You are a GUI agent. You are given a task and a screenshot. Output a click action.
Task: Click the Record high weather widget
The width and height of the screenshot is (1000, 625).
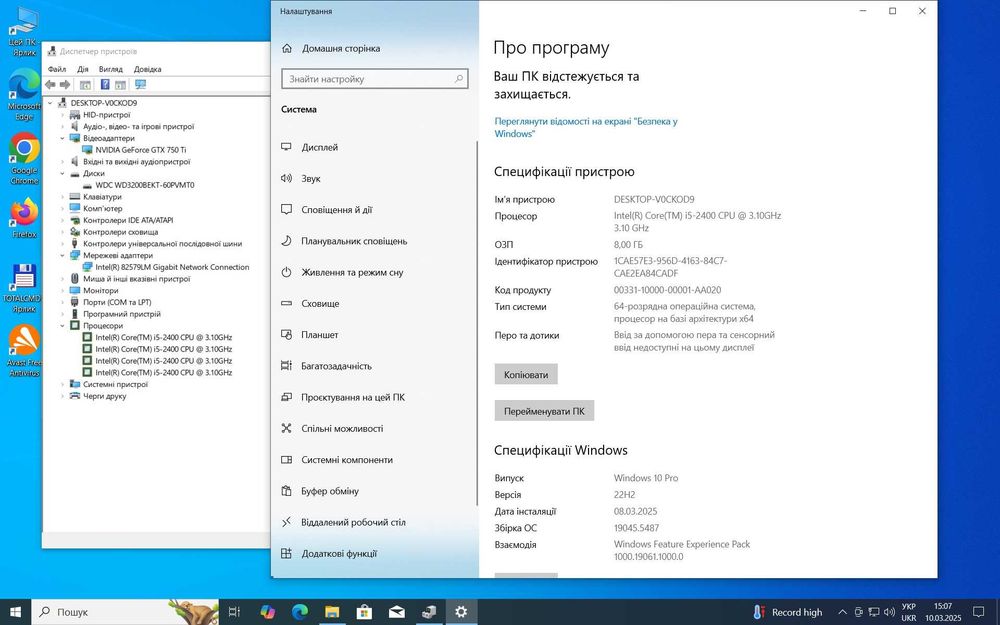coord(788,612)
